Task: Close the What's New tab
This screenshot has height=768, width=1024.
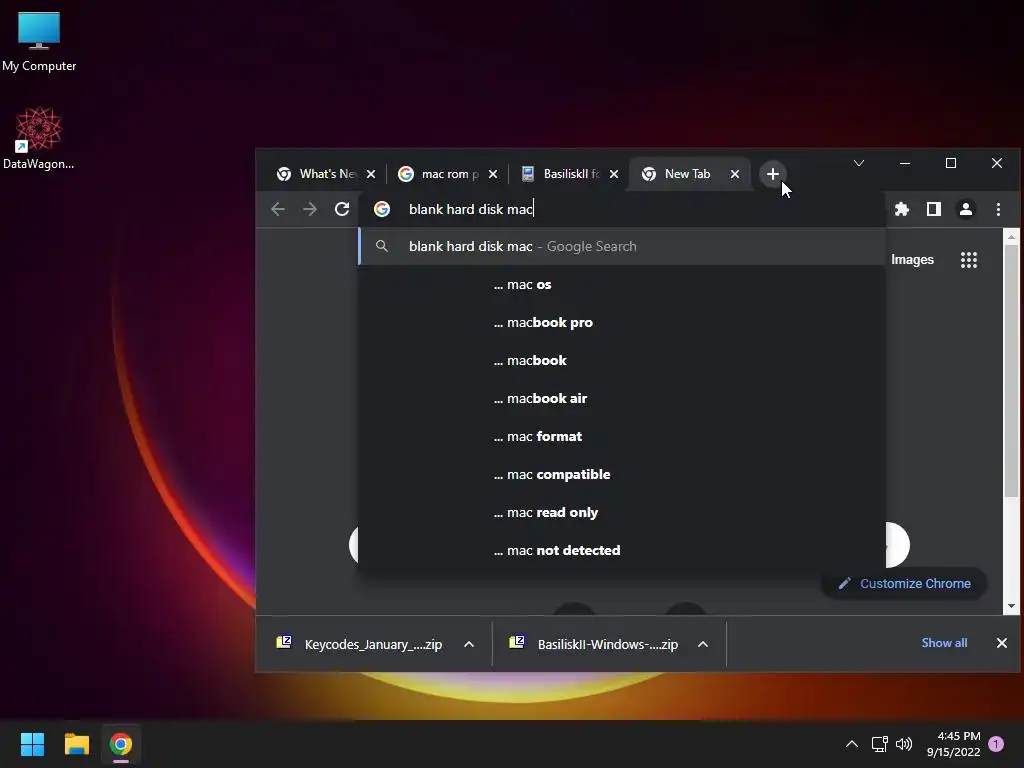Action: (371, 174)
